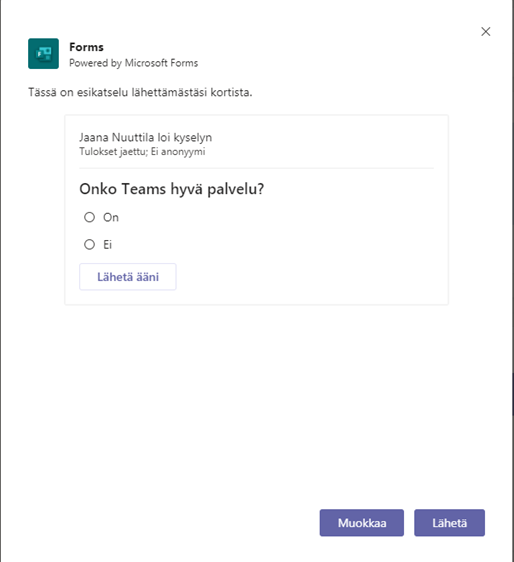Click "Tässä on esikatselu lähettämästäsi kortista." text
The image size is (514, 562).
(x=140, y=92)
